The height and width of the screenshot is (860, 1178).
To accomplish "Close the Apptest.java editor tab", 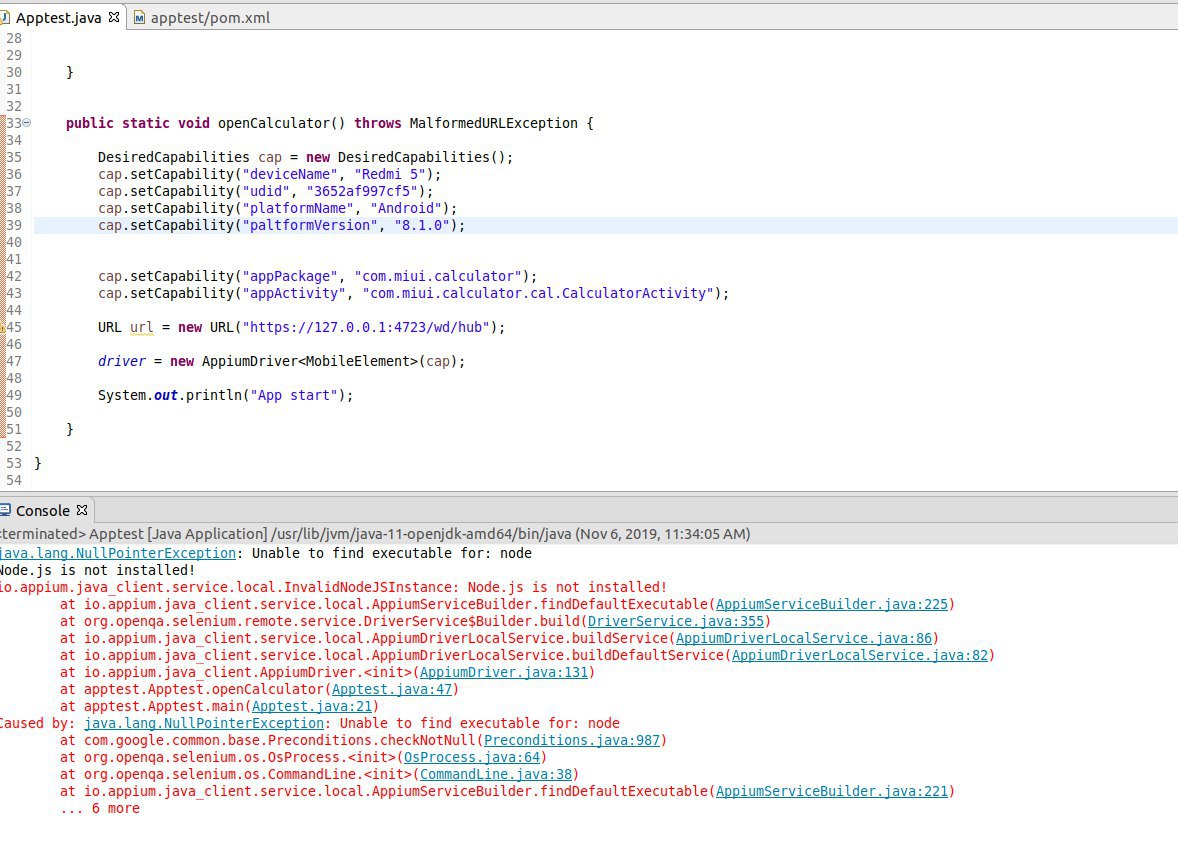I will 114,17.
